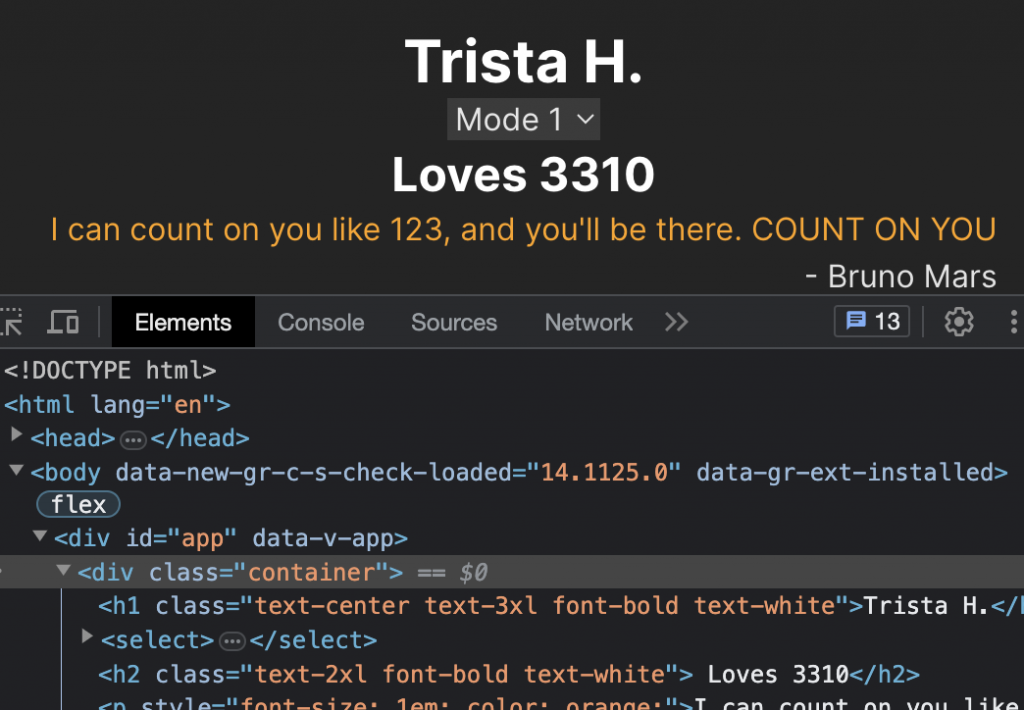
Task: Click the head ellipsis button
Action: tap(133, 440)
